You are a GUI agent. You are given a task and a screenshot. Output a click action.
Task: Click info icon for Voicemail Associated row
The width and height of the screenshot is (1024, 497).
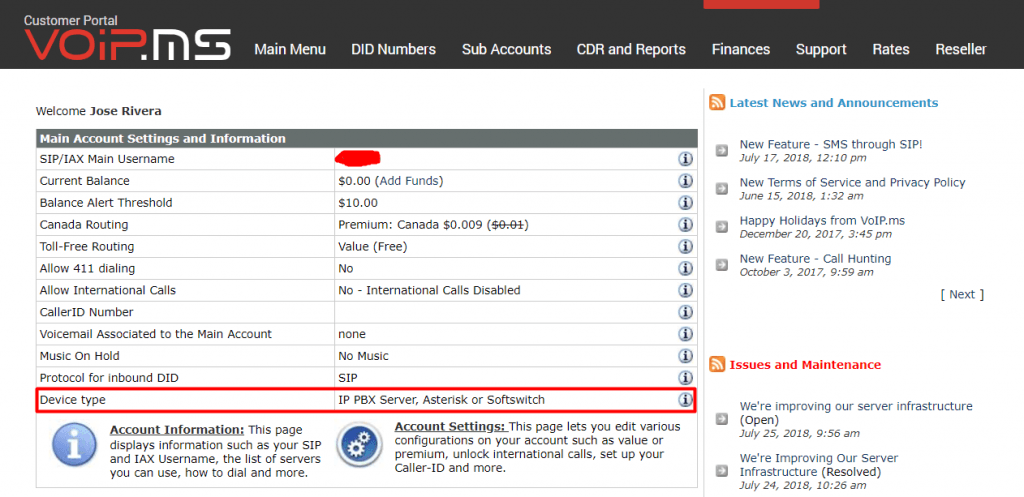pos(685,334)
